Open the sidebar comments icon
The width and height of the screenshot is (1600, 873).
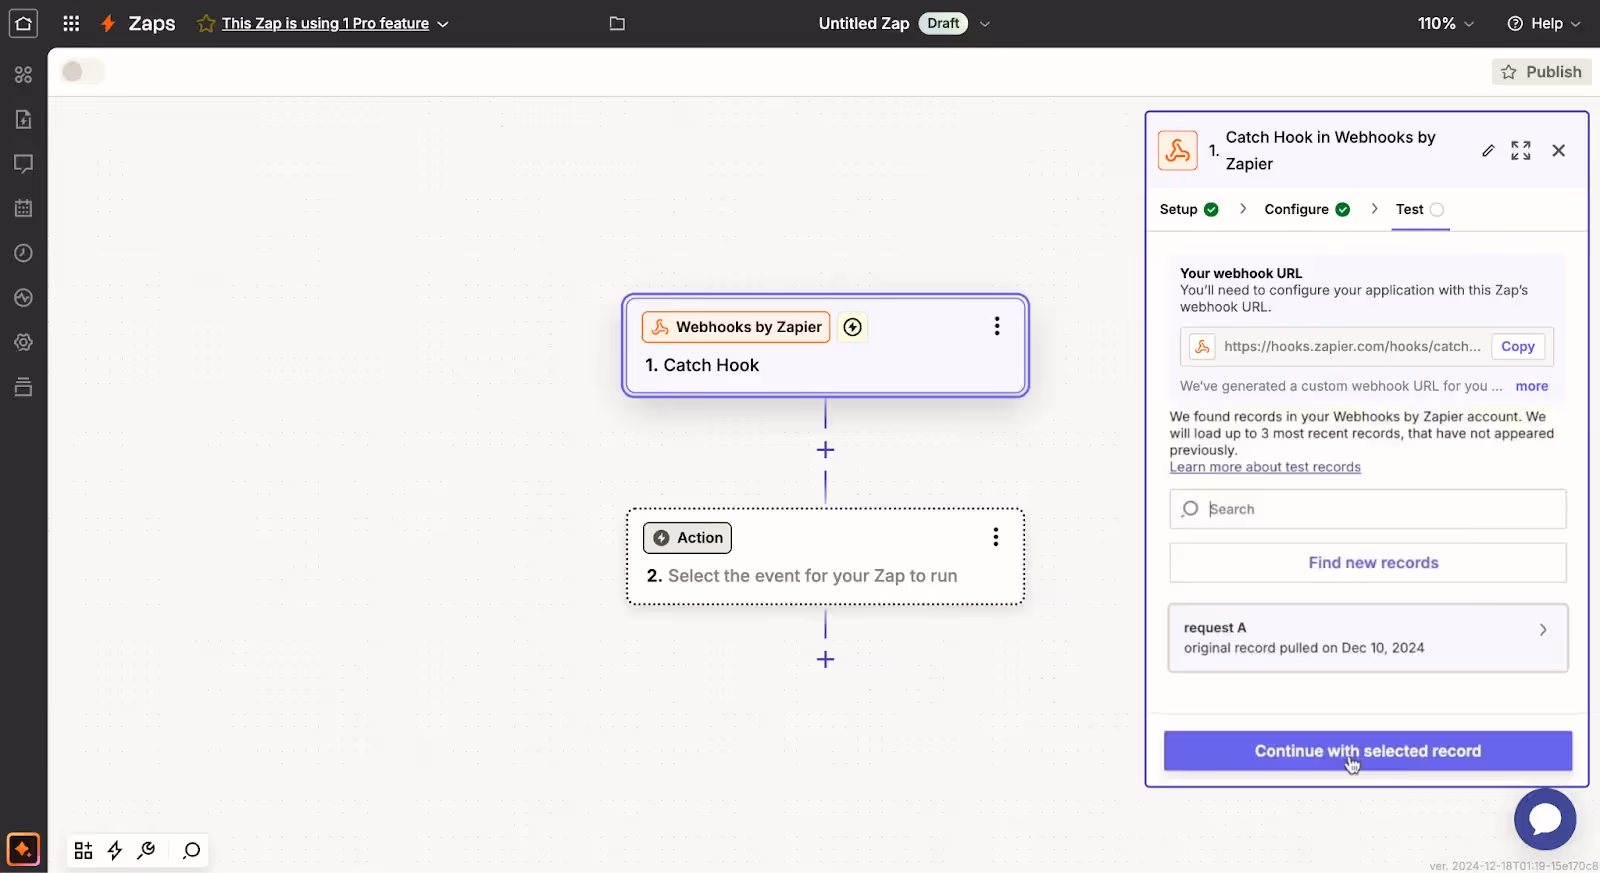pyautogui.click(x=23, y=163)
